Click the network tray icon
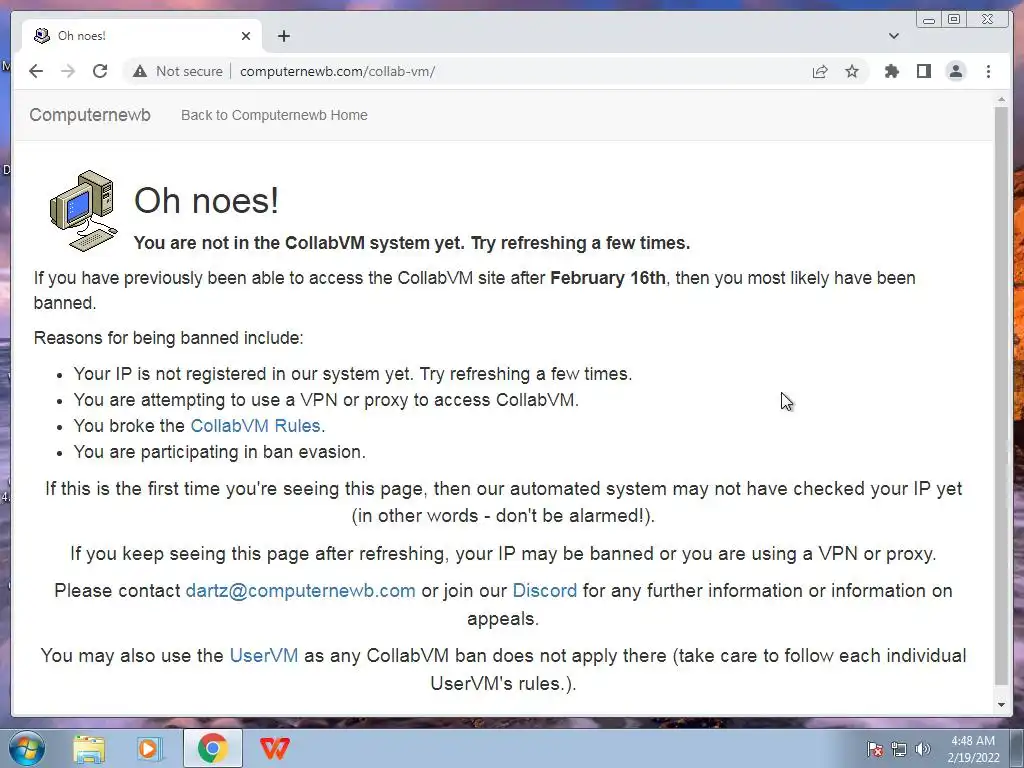This screenshot has height=768, width=1024. pos(899,749)
